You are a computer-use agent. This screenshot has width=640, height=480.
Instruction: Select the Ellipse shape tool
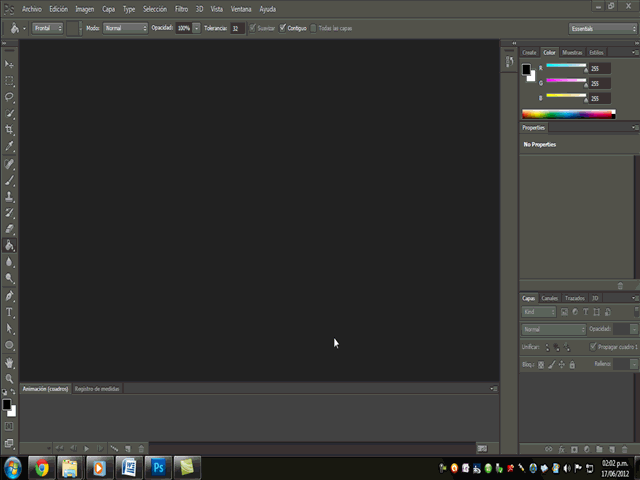click(9, 345)
